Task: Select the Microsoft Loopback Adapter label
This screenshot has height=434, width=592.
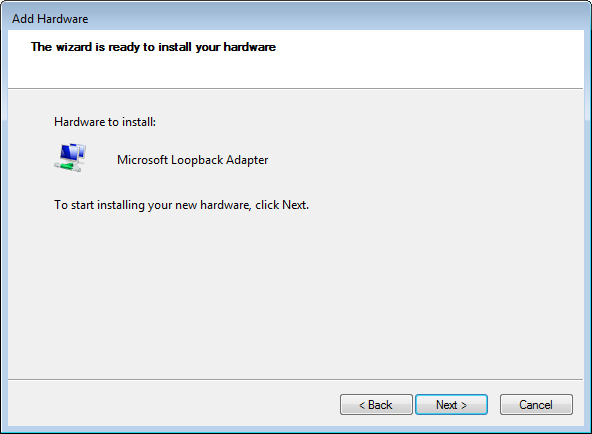Action: click(x=193, y=160)
